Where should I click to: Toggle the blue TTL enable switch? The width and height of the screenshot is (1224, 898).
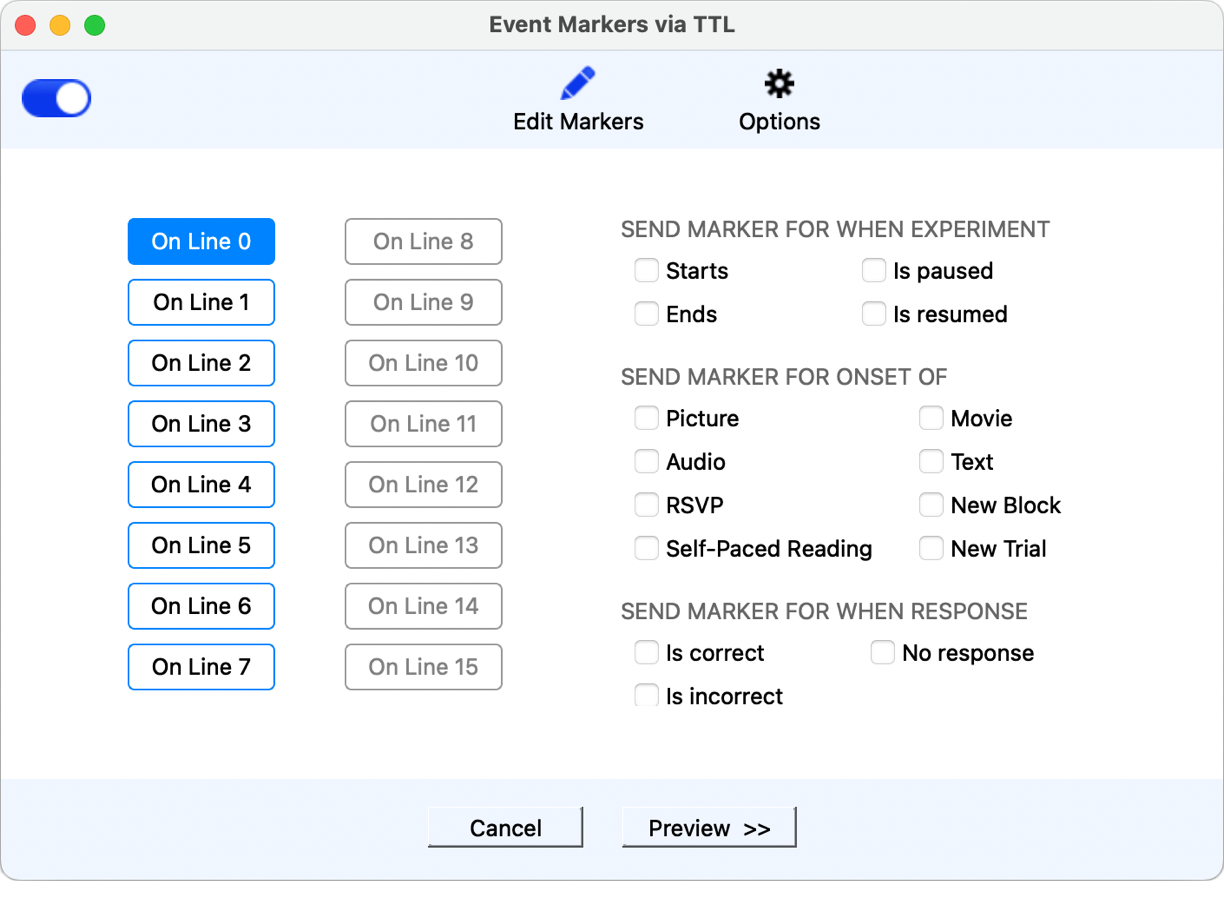tap(57, 99)
